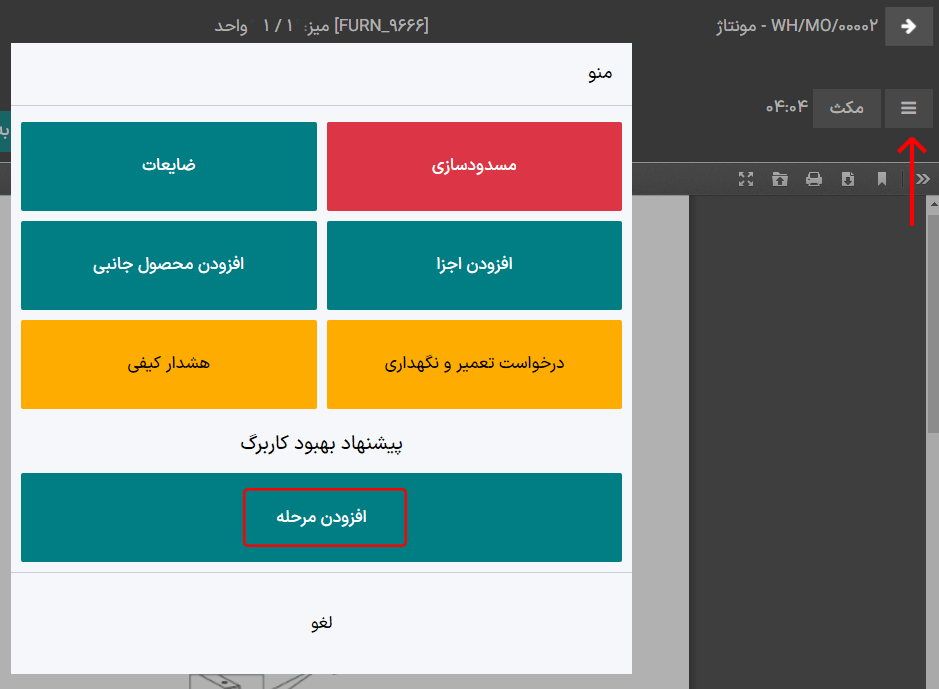Print the worksheet document
This screenshot has height=689, width=939.
click(x=814, y=179)
